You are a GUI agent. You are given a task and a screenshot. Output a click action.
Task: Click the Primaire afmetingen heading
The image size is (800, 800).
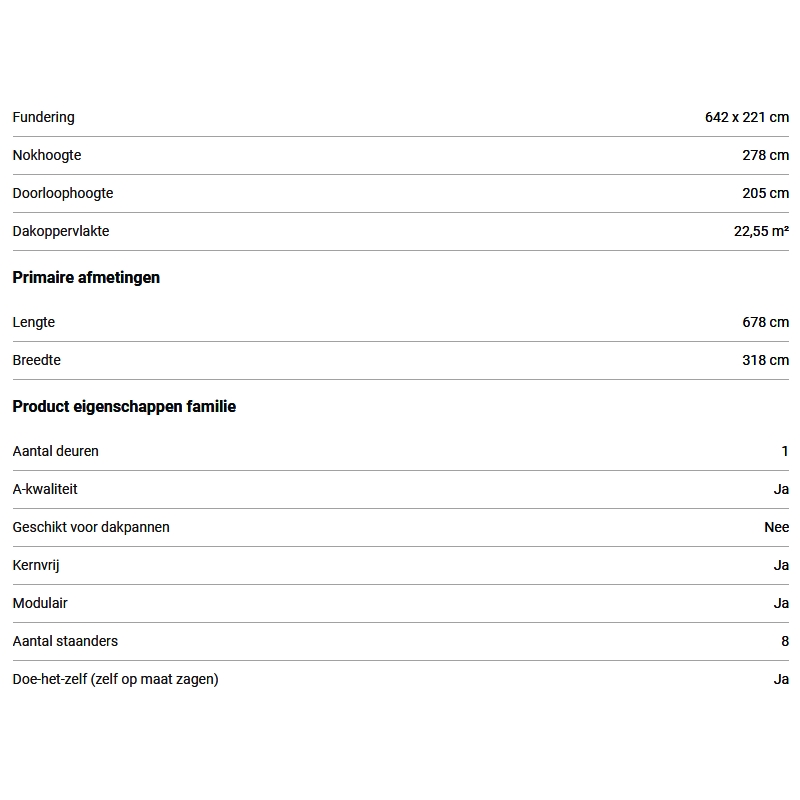coord(86,278)
